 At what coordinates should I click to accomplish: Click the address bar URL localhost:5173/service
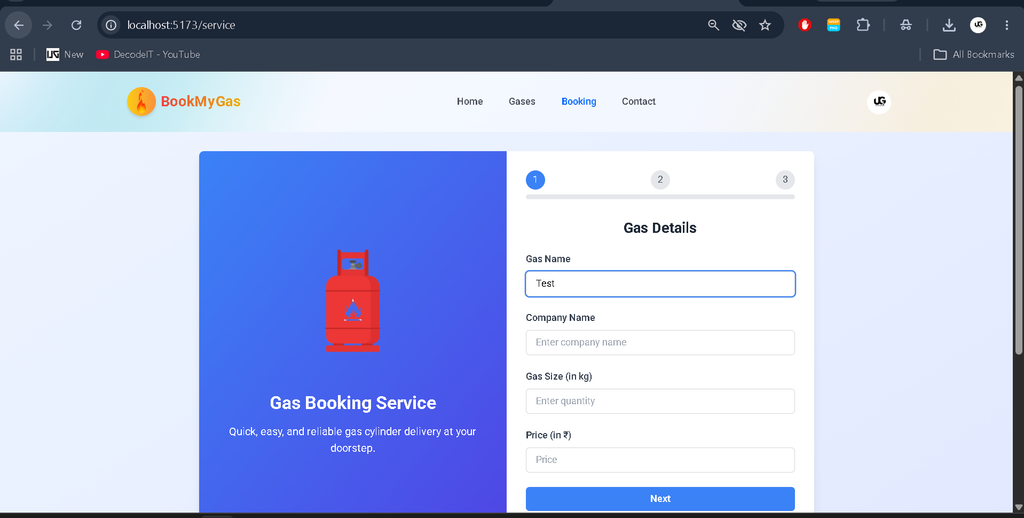(181, 25)
